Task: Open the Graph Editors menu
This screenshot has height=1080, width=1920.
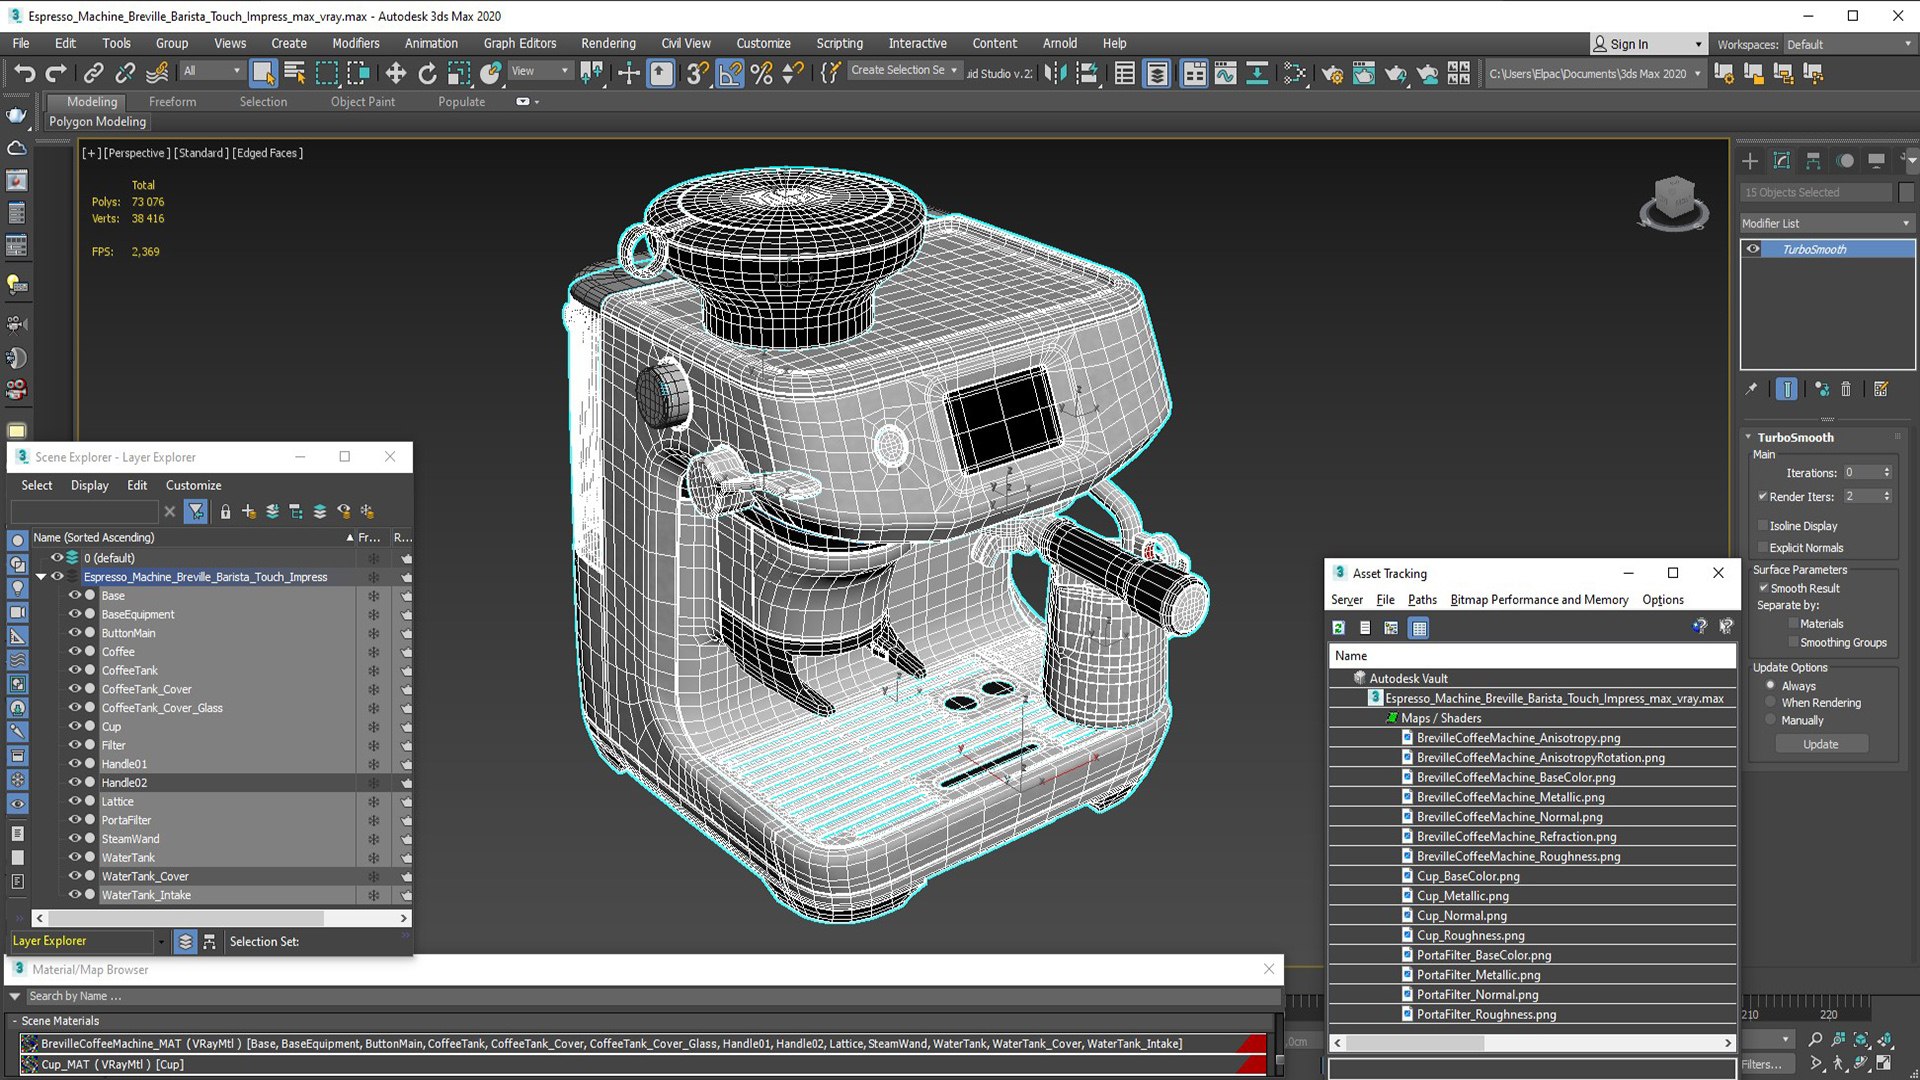Action: [520, 43]
